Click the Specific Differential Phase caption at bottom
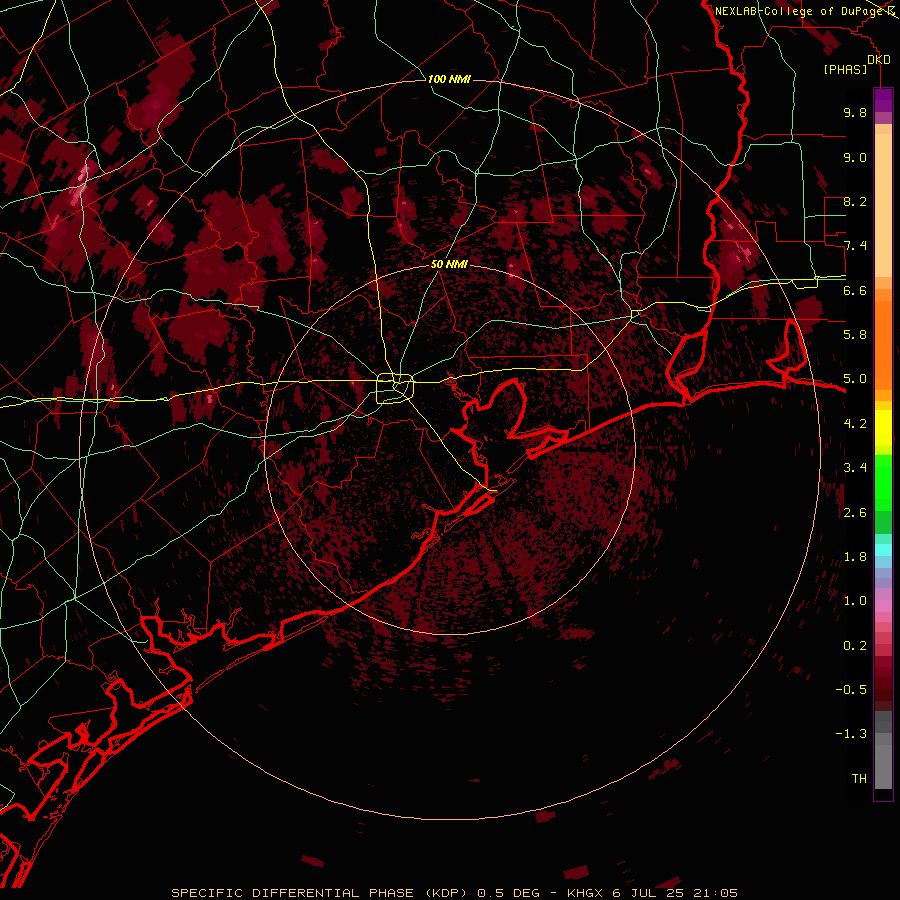Image resolution: width=900 pixels, height=900 pixels. click(x=455, y=893)
